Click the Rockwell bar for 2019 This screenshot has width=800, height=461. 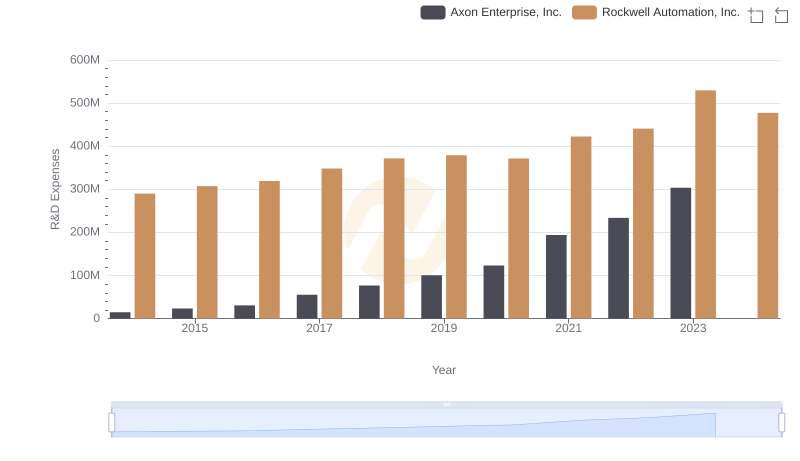(456, 237)
